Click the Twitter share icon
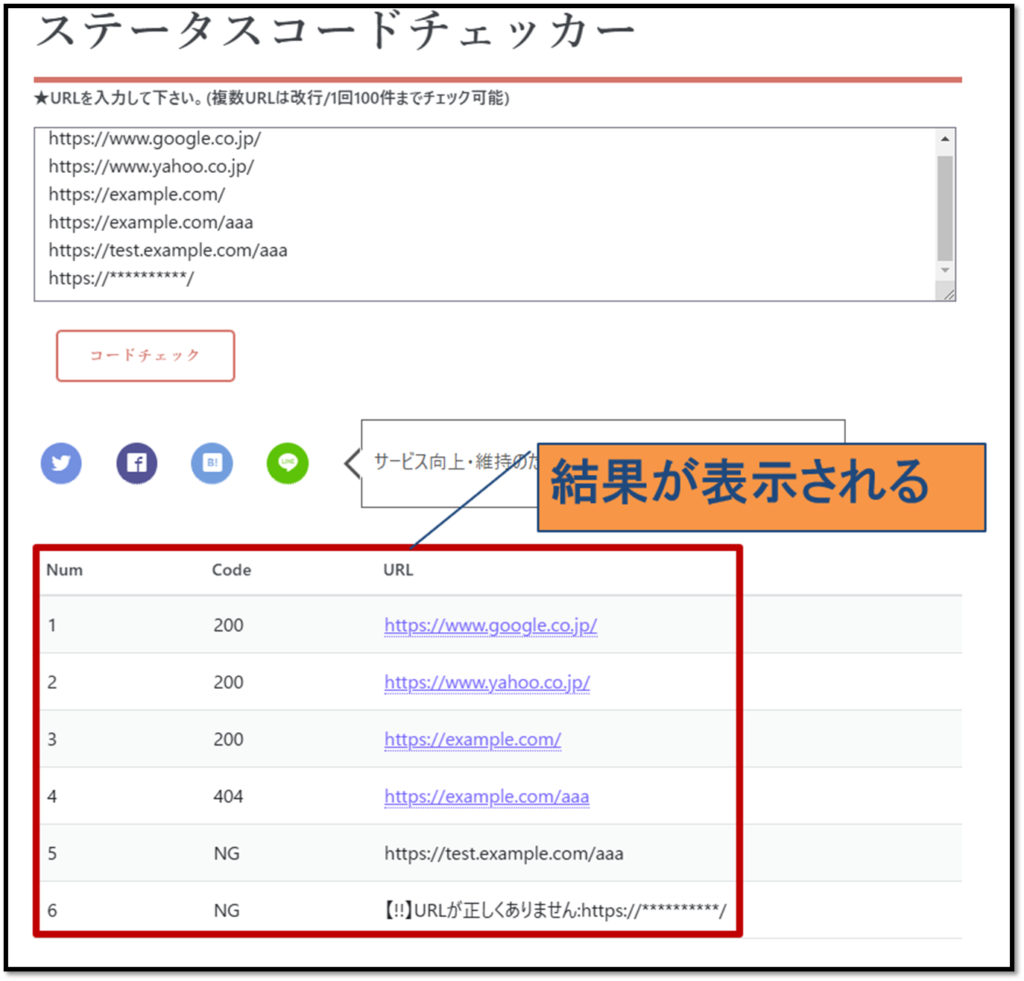 point(61,464)
